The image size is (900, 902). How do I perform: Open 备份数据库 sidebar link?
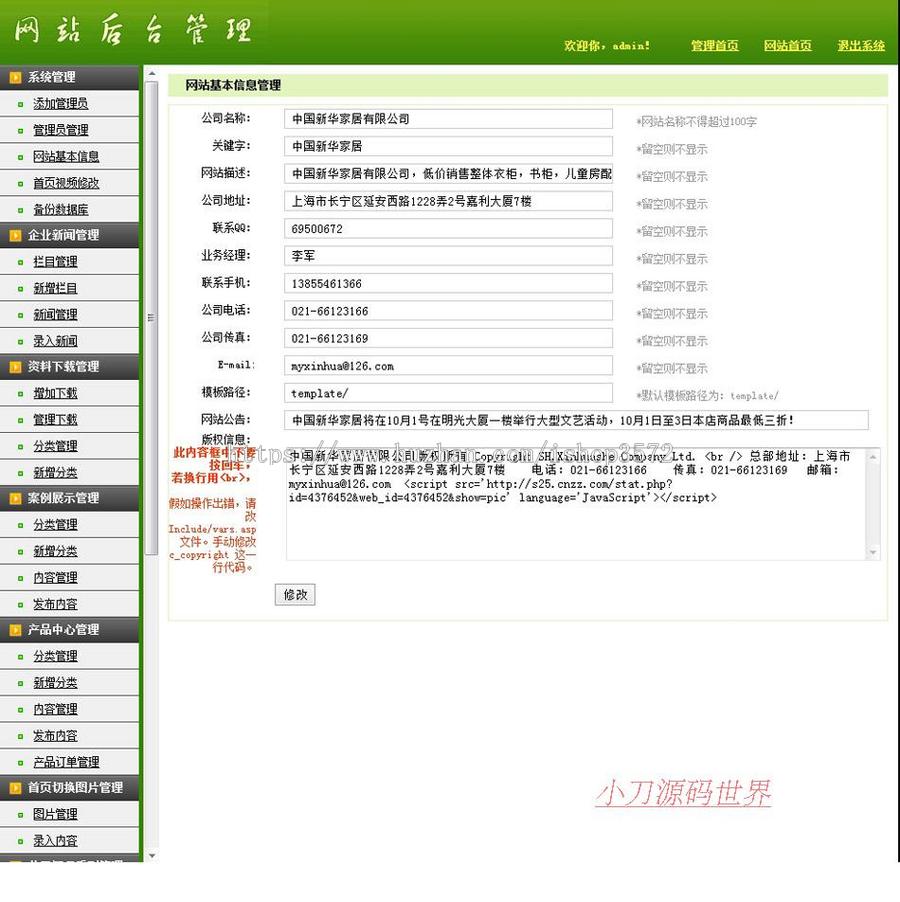[x=60, y=209]
